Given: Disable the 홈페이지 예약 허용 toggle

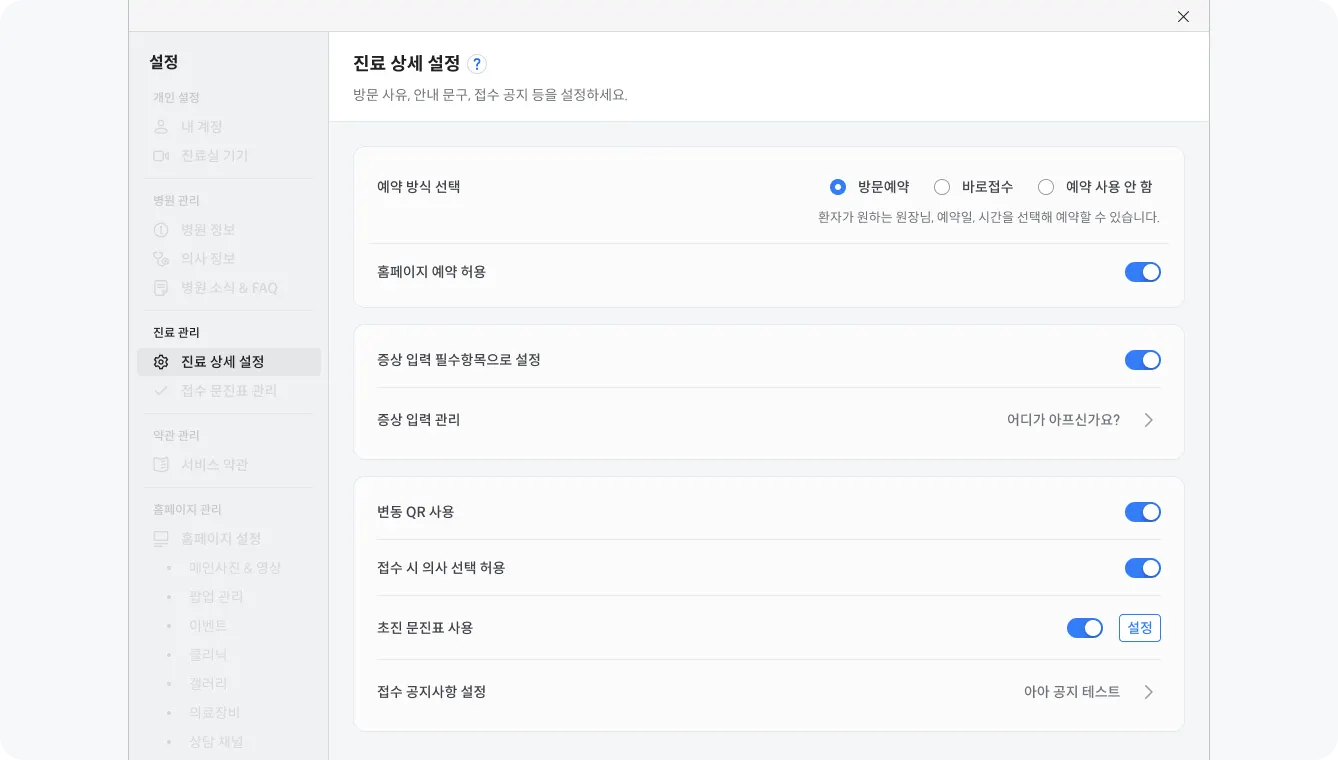Looking at the screenshot, I should (1142, 272).
